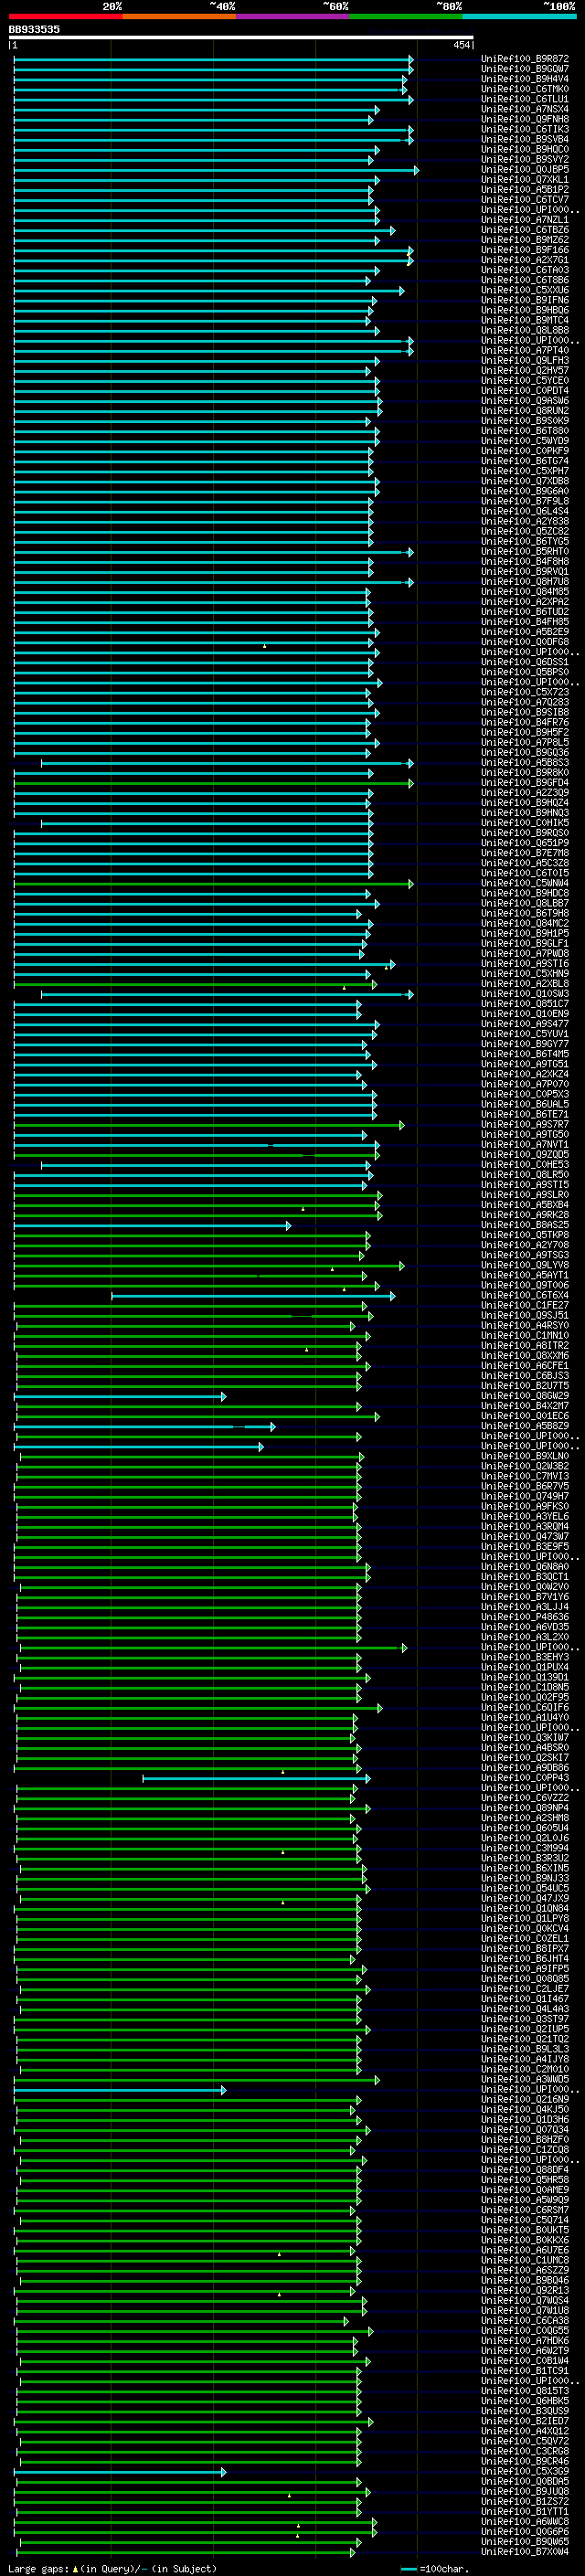Select the UniRef100_A3WWD5 label
Image resolution: width=585 pixels, height=2576 pixels.
[x=525, y=2080]
